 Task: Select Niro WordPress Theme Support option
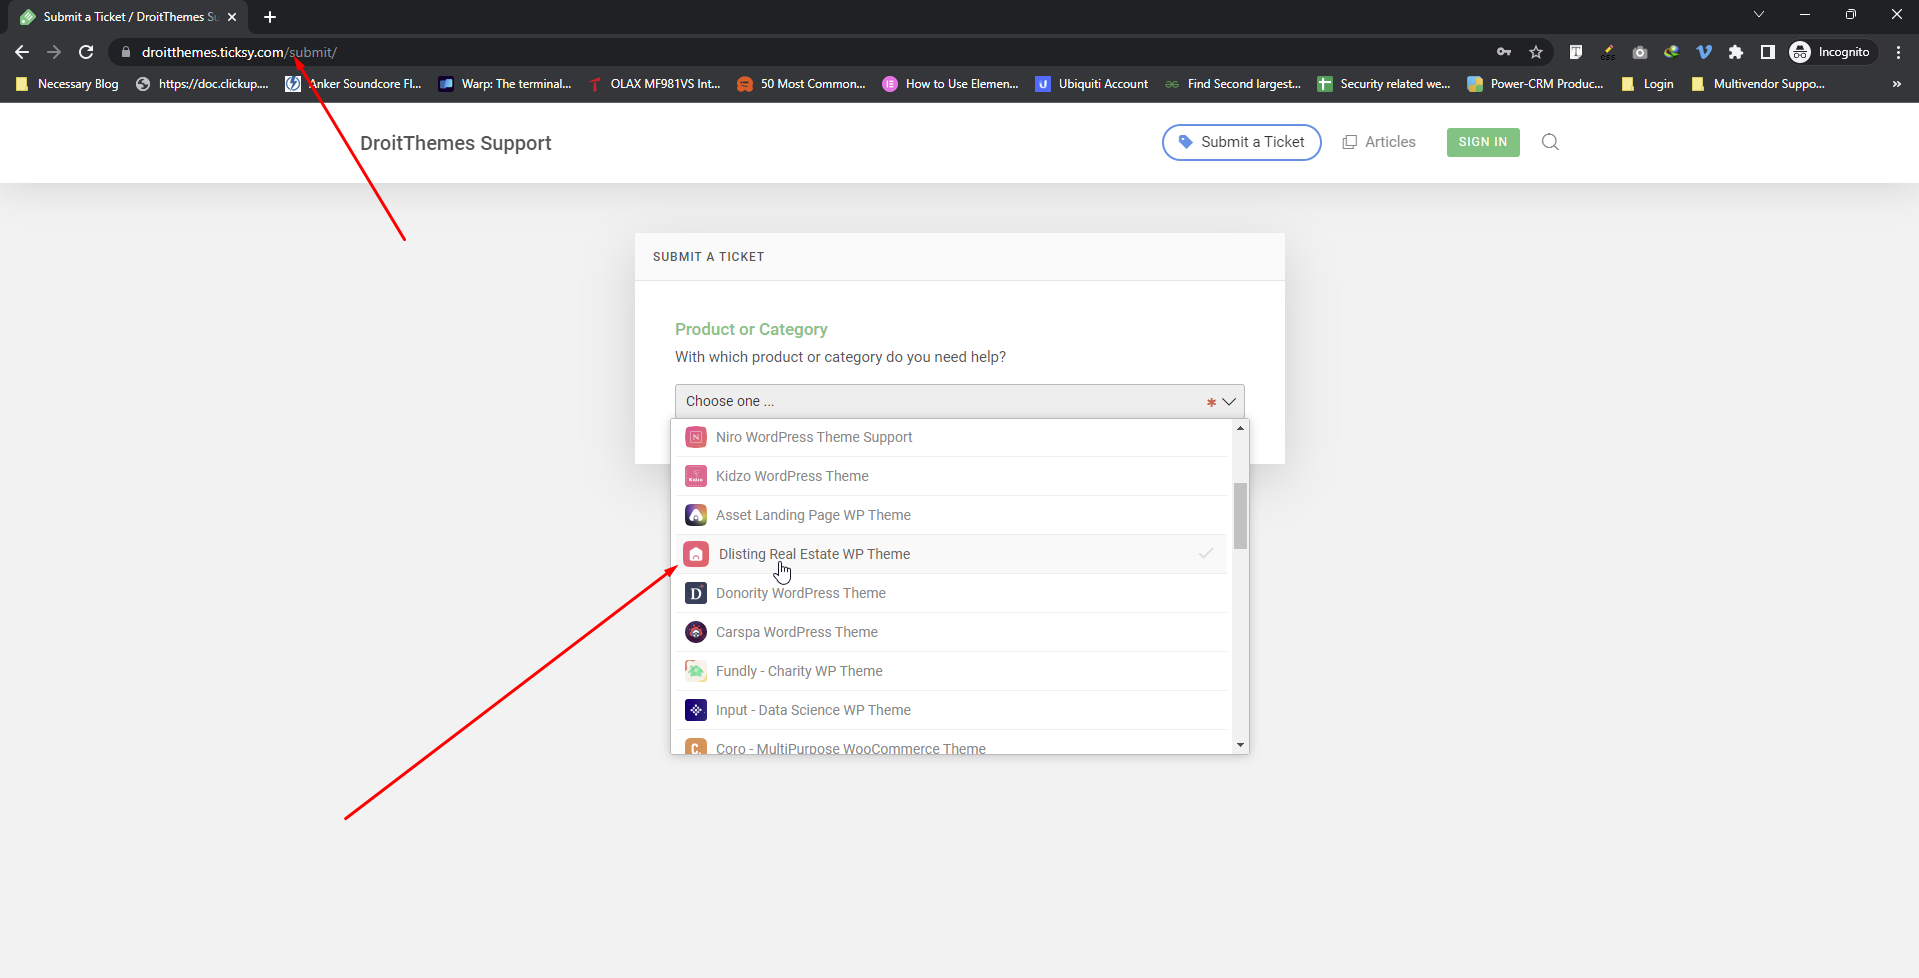tap(952, 437)
